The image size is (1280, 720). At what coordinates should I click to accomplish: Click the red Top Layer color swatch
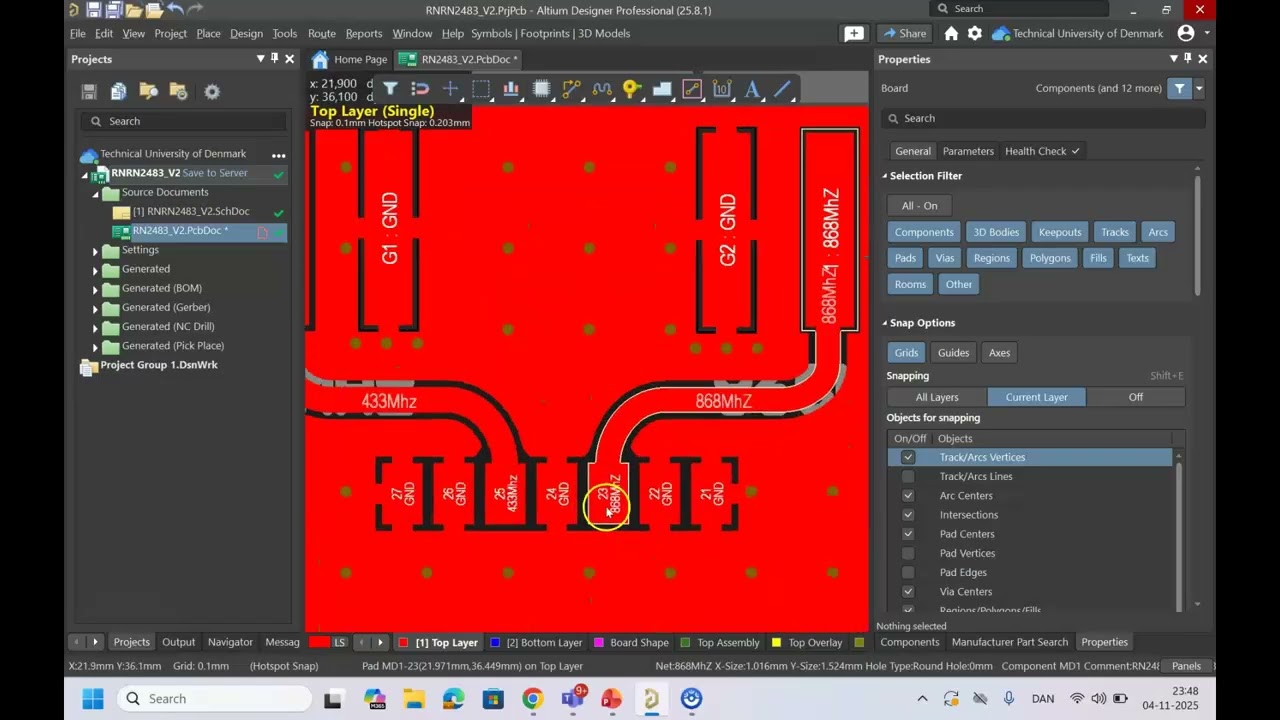(x=403, y=642)
